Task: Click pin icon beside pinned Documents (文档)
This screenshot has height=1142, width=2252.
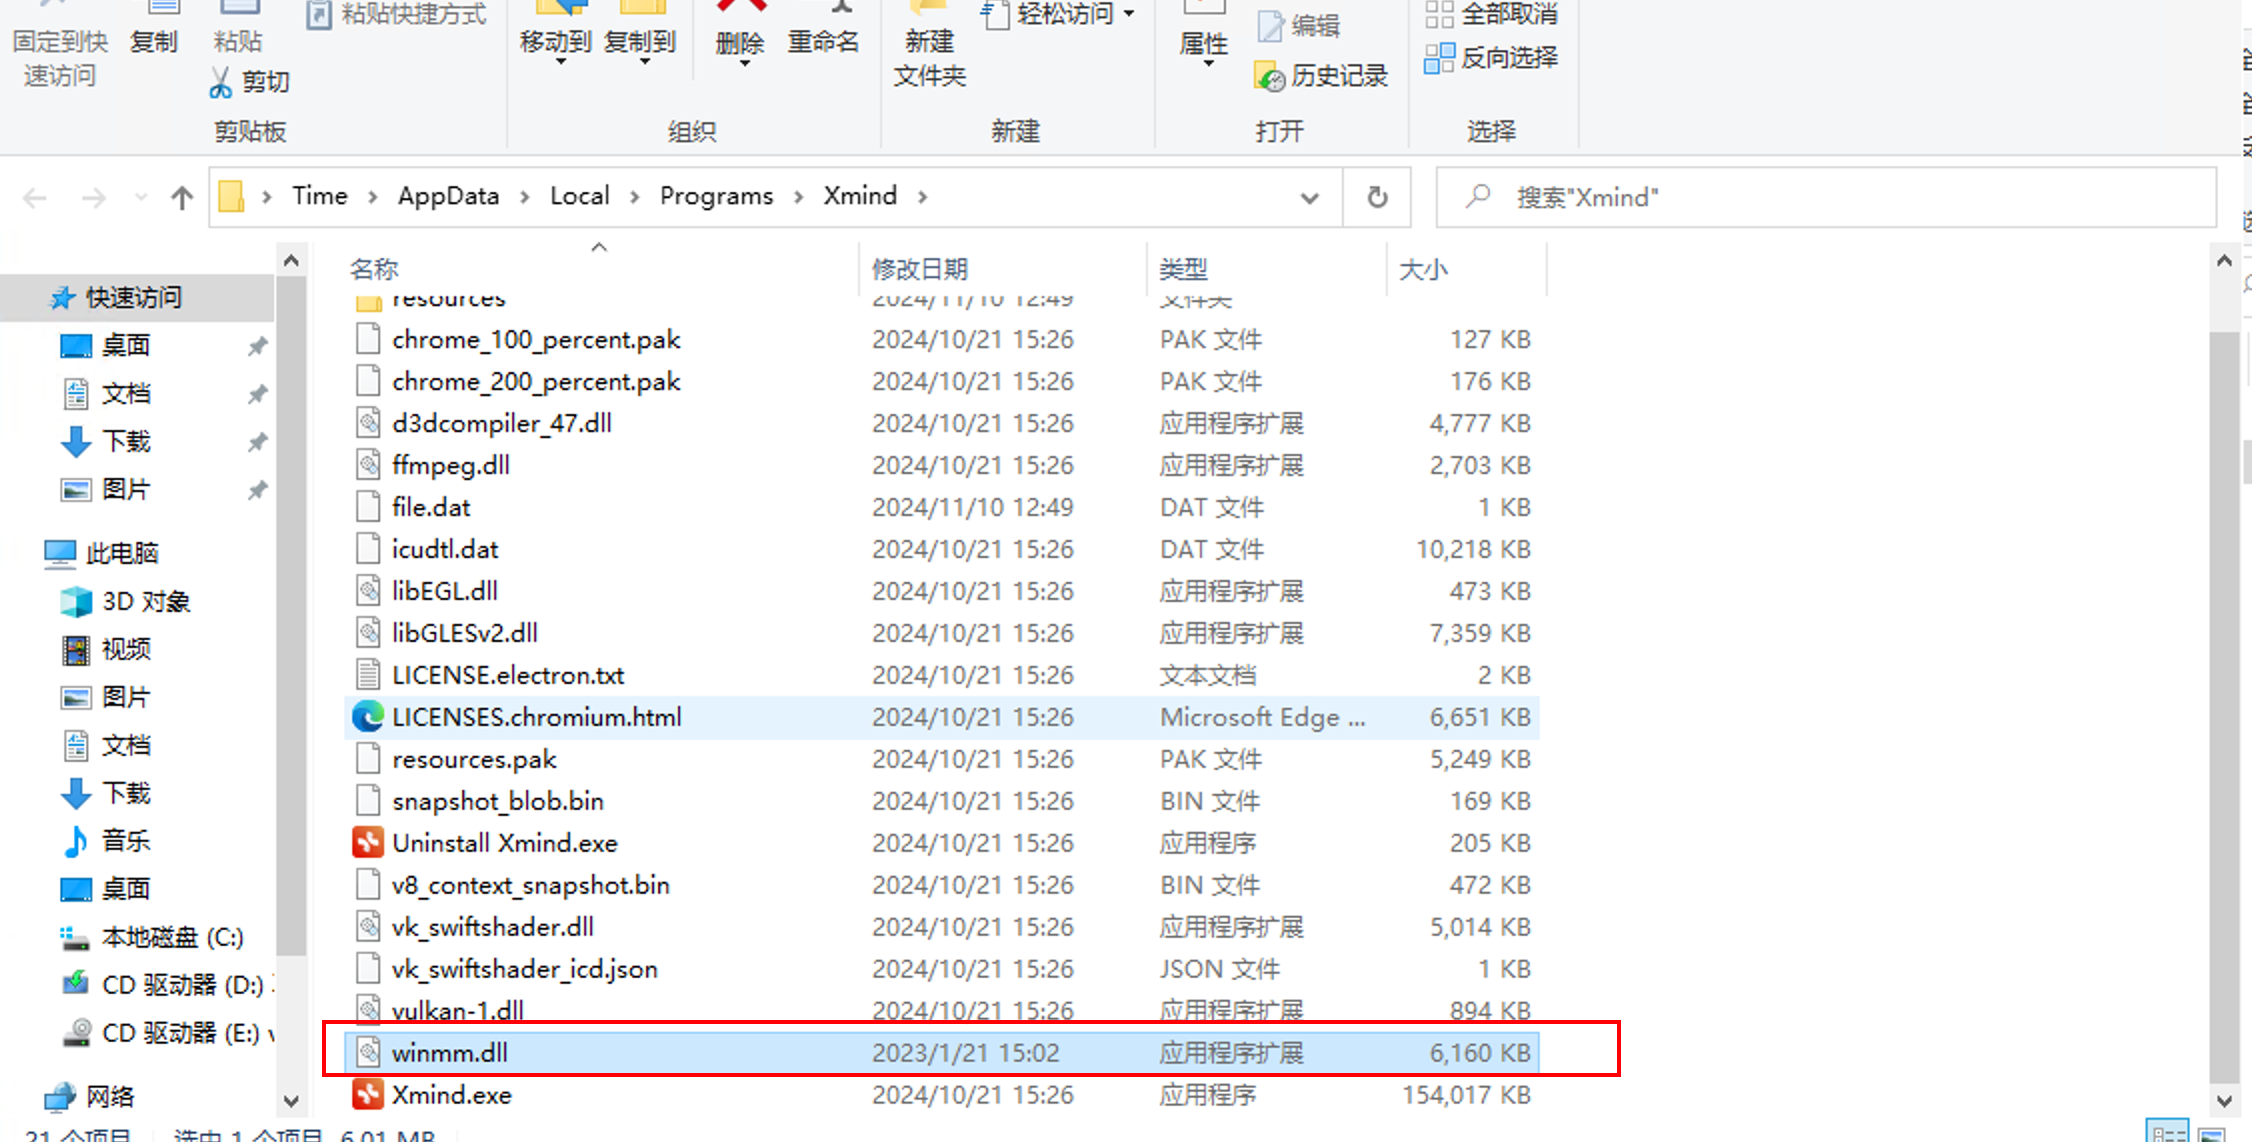Action: (x=257, y=394)
